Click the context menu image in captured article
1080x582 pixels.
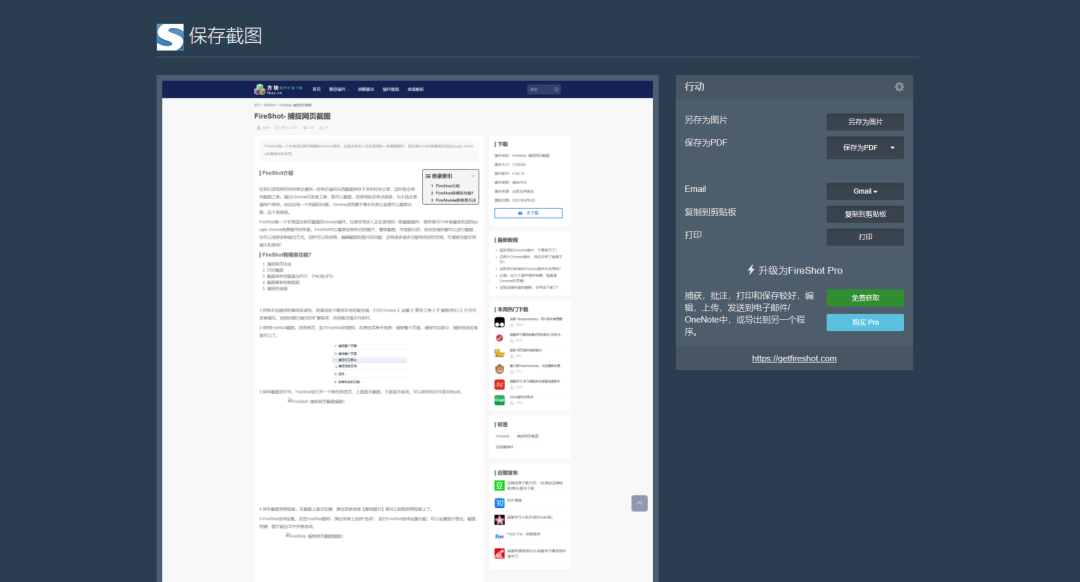pyautogui.click(x=369, y=363)
